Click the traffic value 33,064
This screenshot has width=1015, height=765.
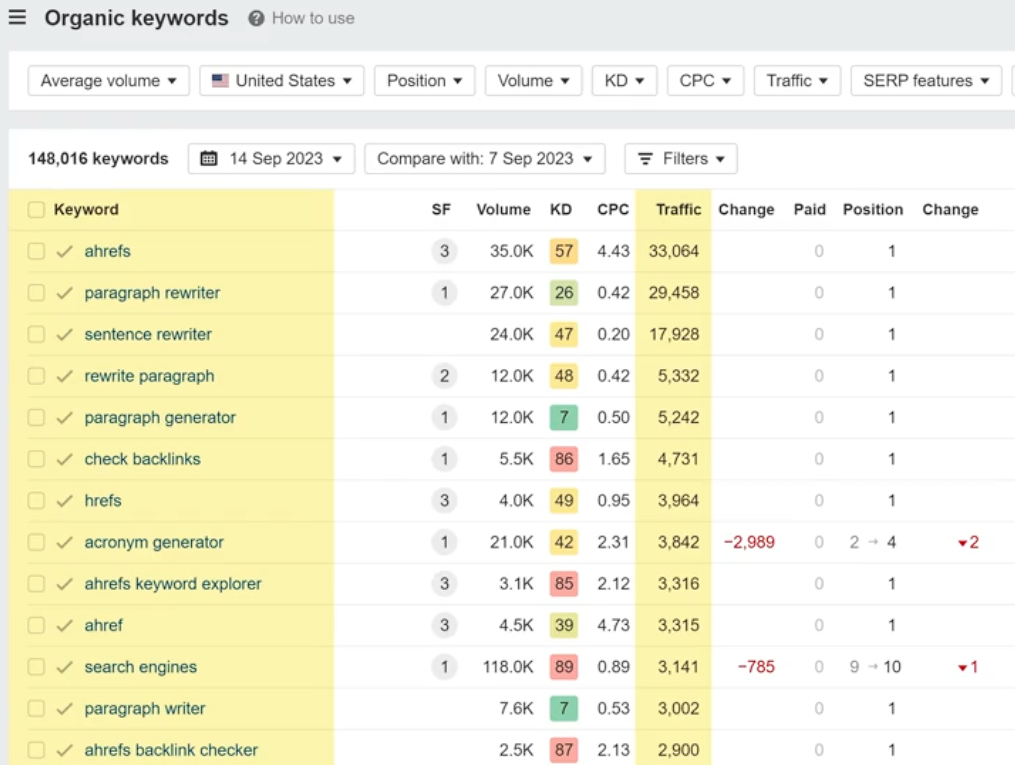pos(674,251)
